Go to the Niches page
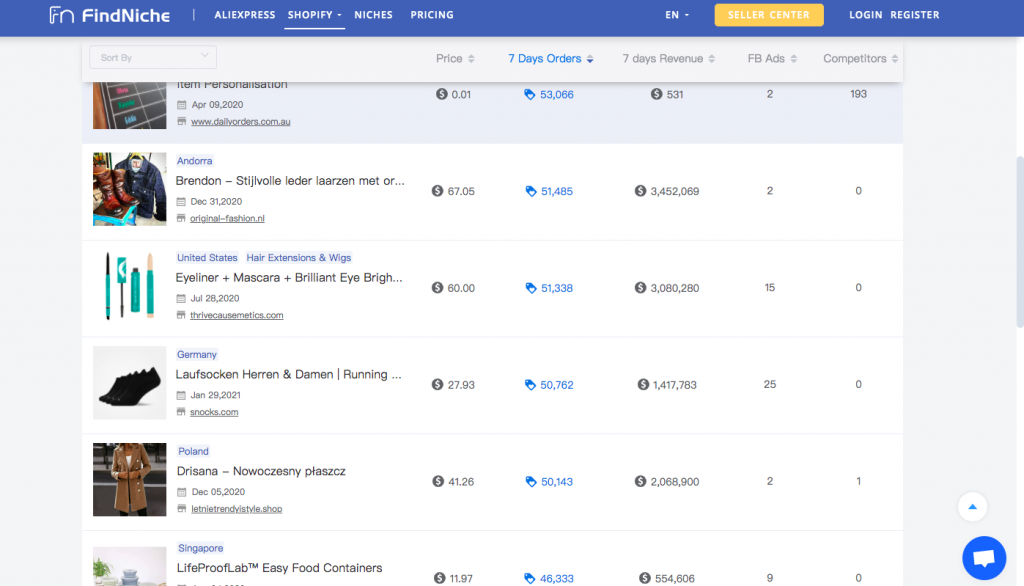Viewport: 1024px width, 586px height. (374, 15)
